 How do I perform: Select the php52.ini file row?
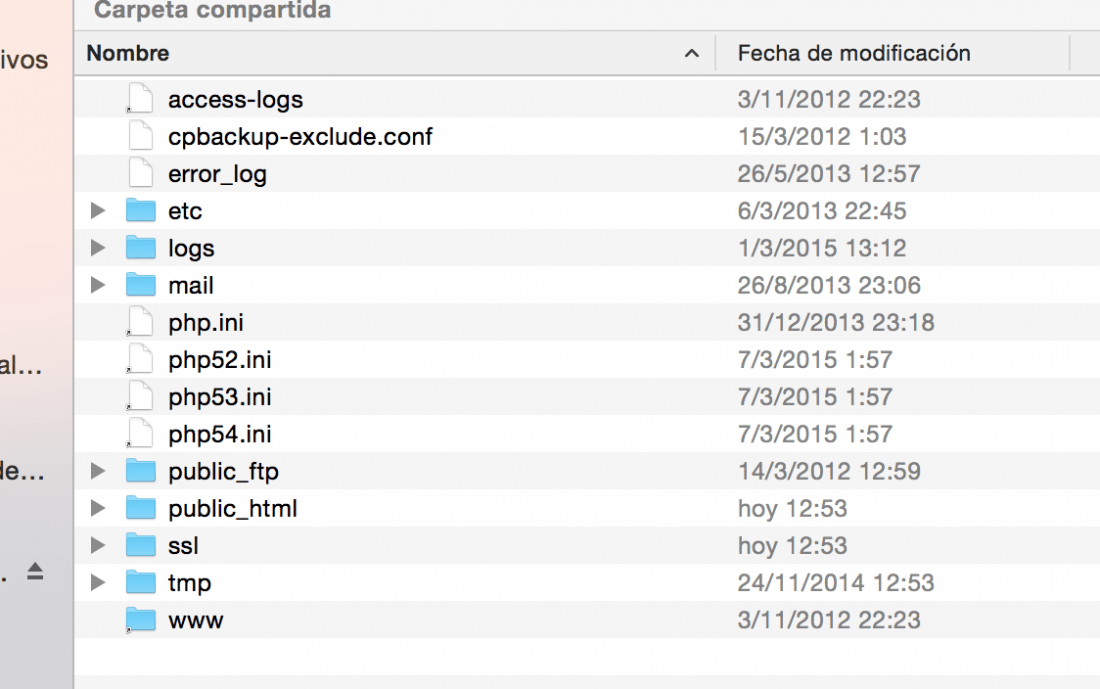point(587,359)
